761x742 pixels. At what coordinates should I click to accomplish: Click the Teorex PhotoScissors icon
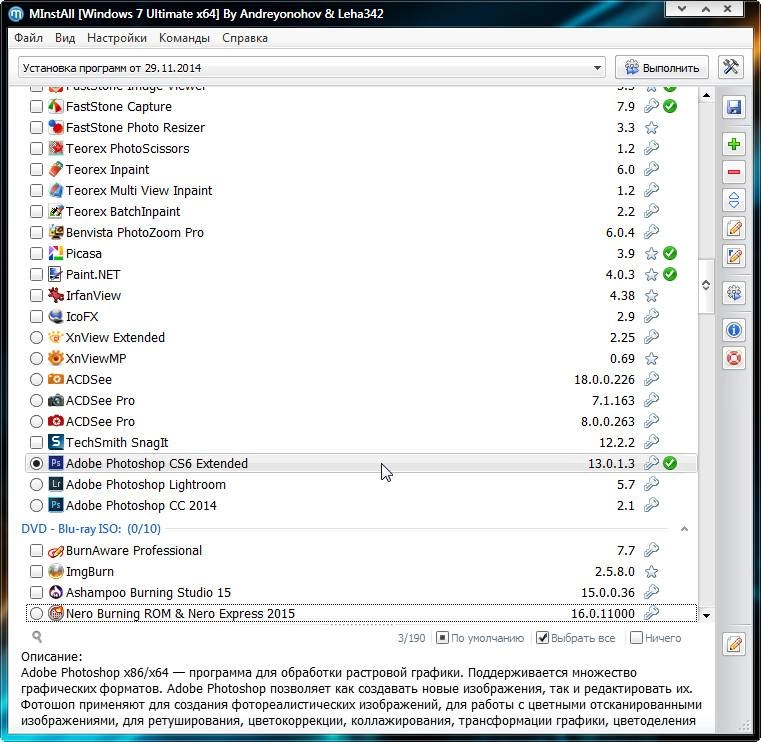click(x=56, y=148)
